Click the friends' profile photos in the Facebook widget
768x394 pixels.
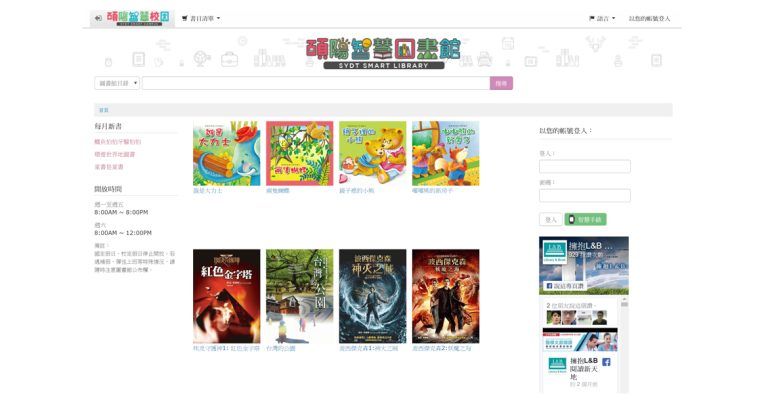tap(577, 318)
